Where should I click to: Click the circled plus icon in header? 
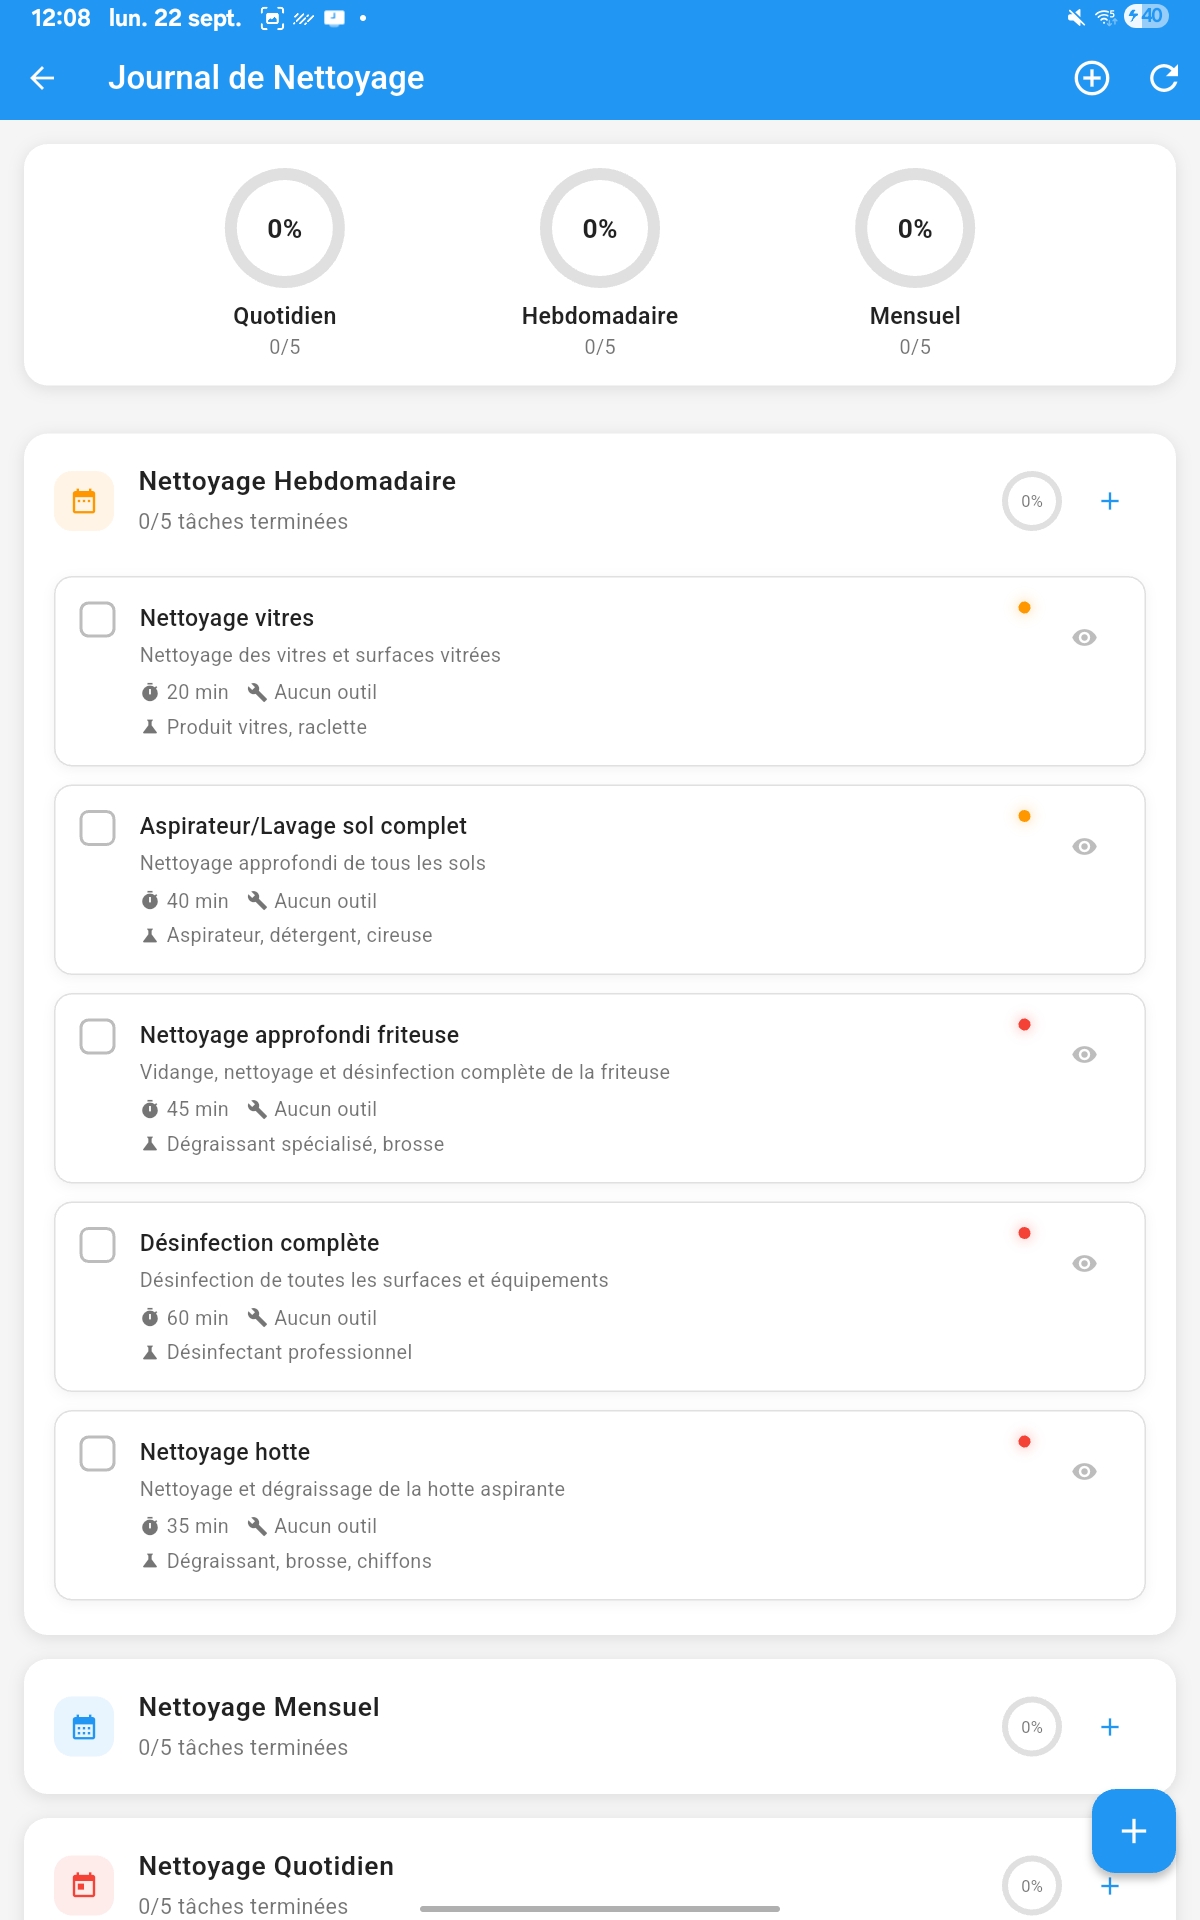pyautogui.click(x=1091, y=78)
